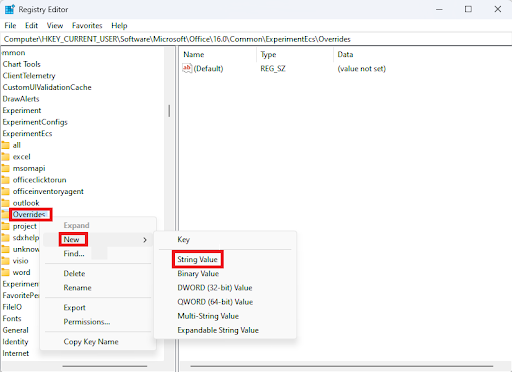Click the folder icon next to 'excel'

[6, 157]
